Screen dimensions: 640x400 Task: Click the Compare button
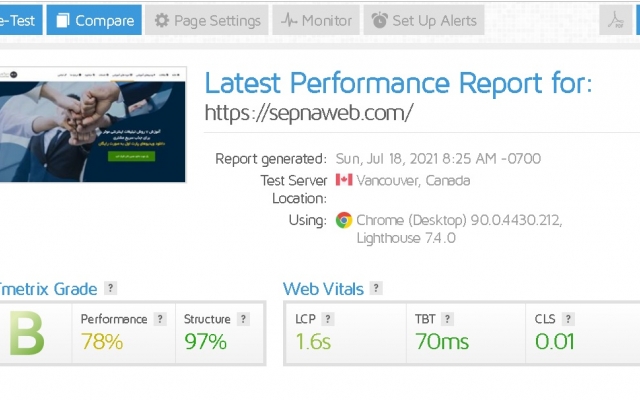94,20
